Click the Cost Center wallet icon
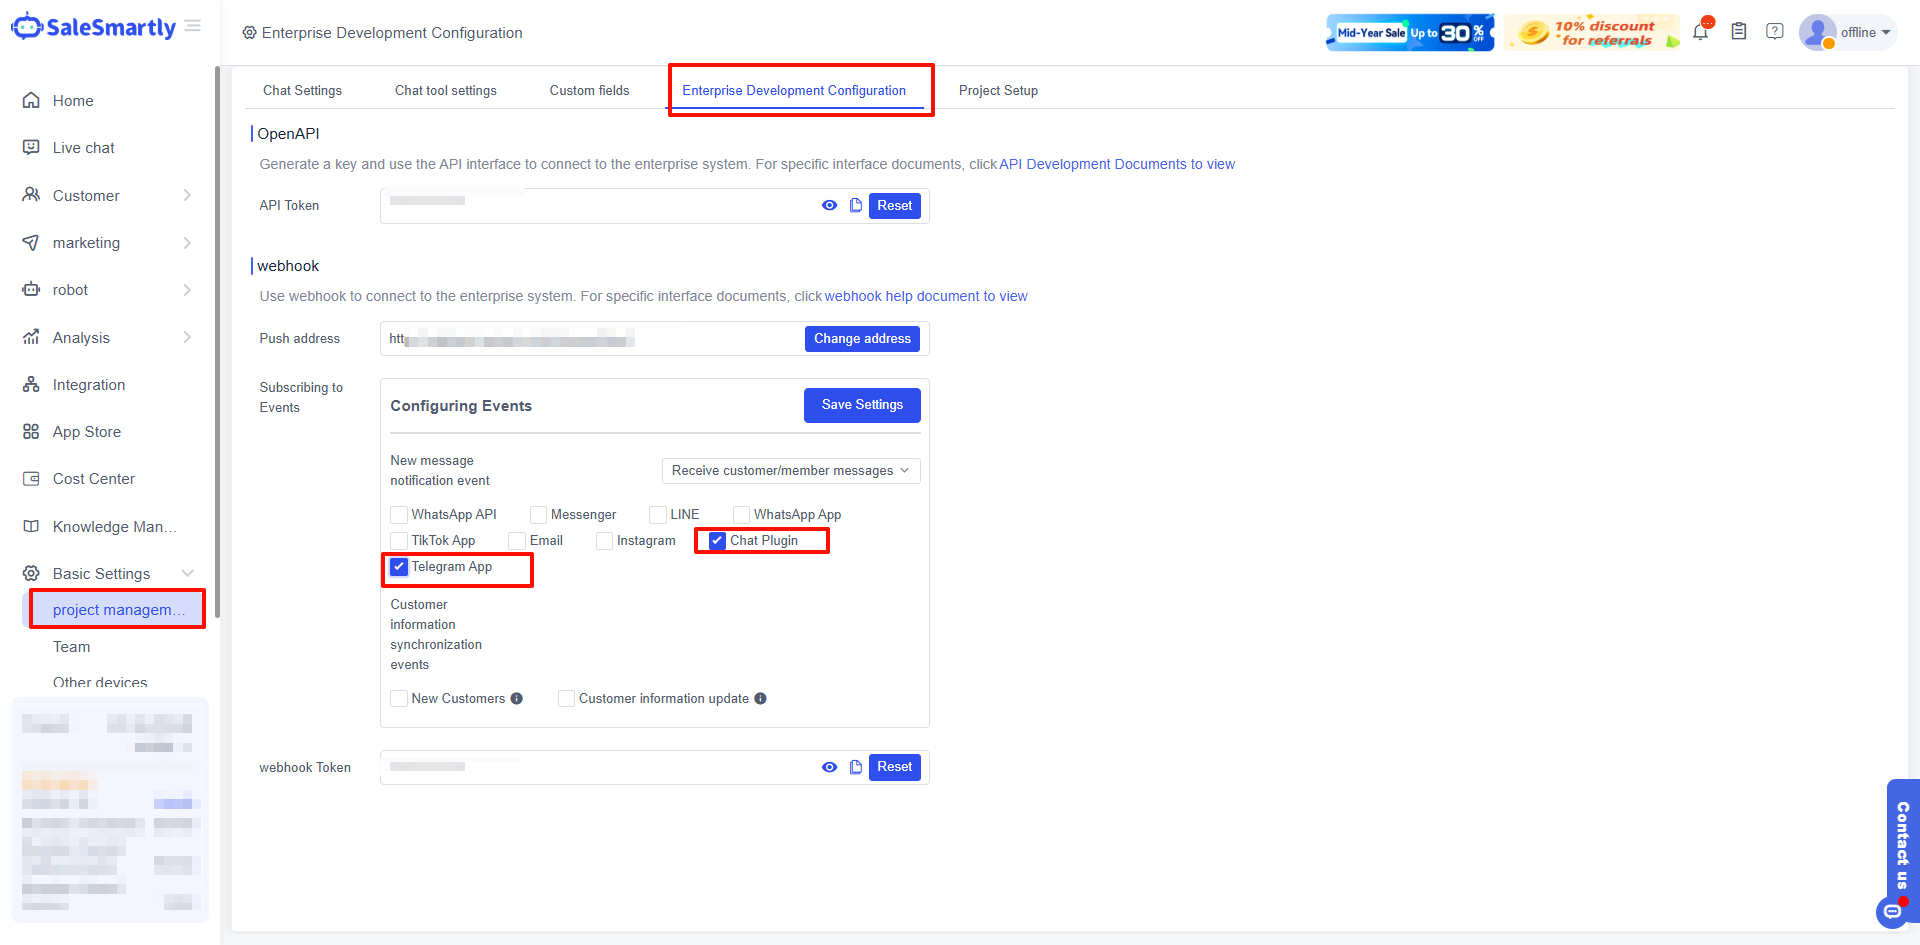This screenshot has height=945, width=1920. click(31, 479)
